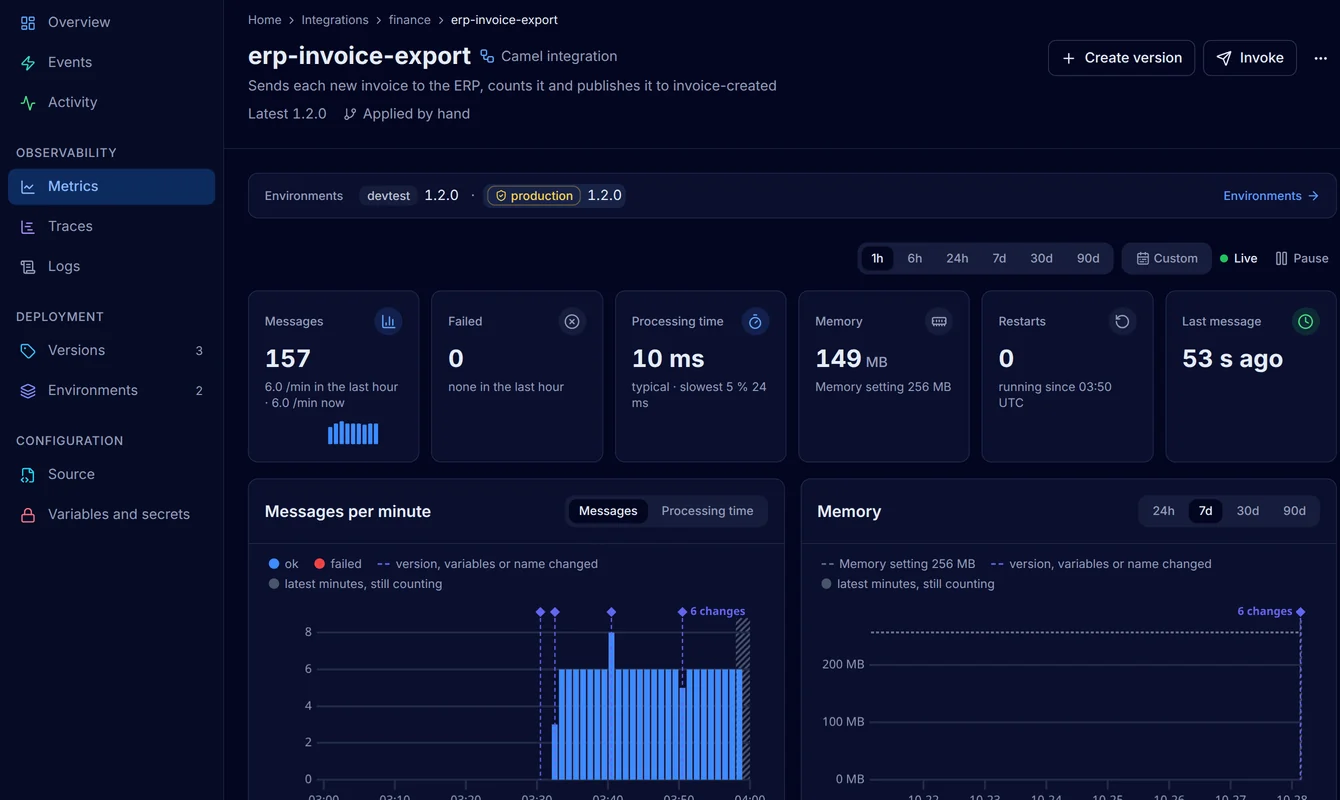Select the 1h time range
The image size is (1340, 800).
pyautogui.click(x=877, y=258)
